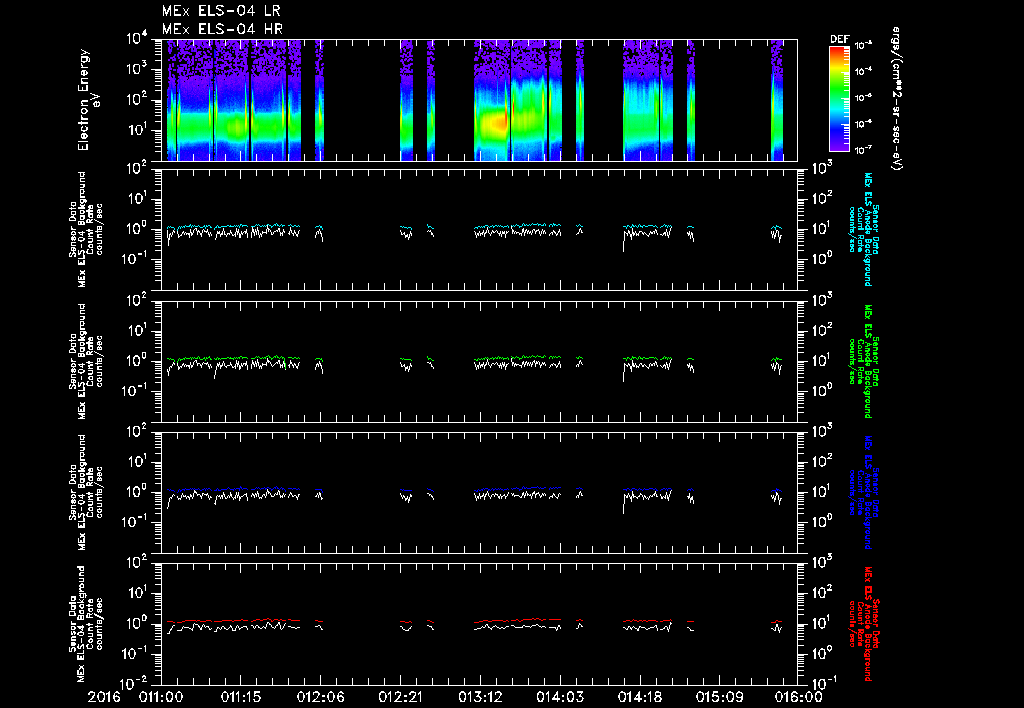Click the 10^-1 tick on bottom panel right axis
The width and height of the screenshot is (1024, 708).
(822, 682)
